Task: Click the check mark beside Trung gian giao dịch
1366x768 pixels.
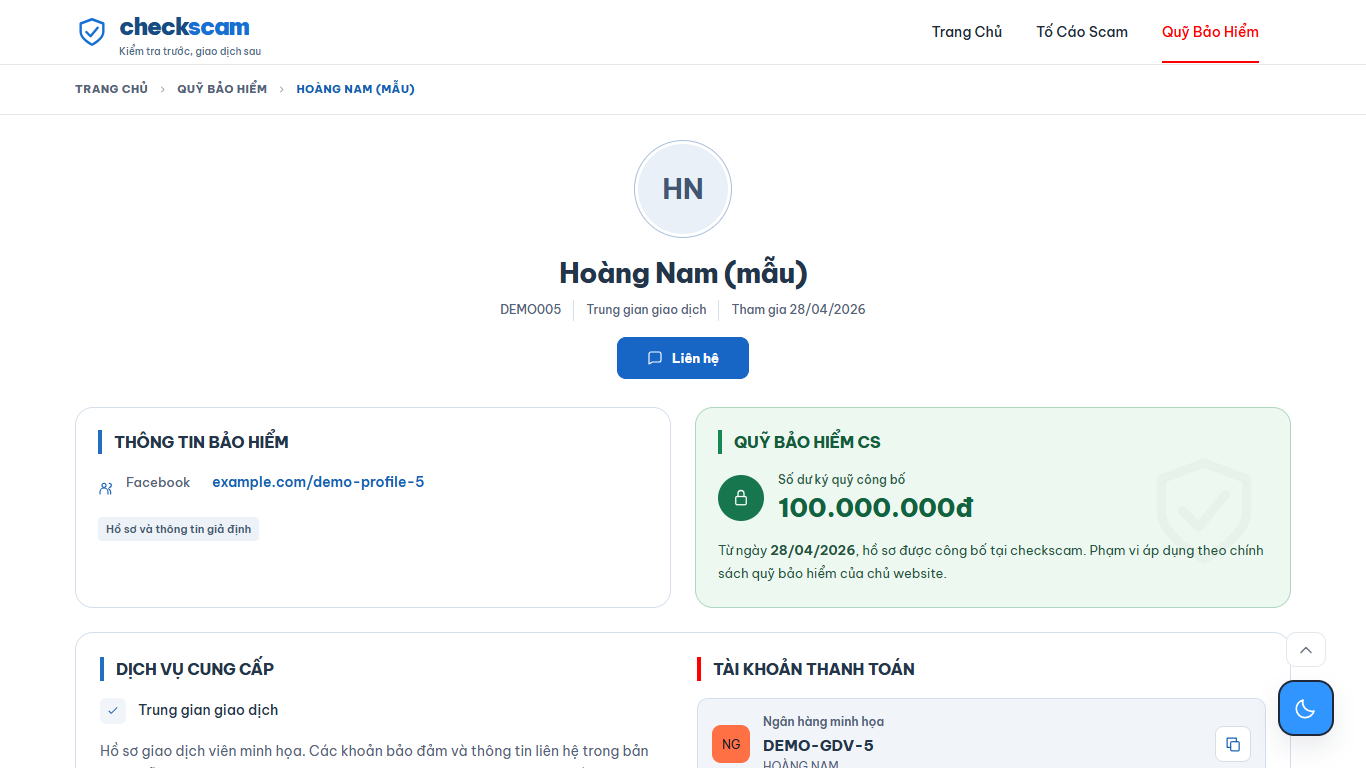Action: click(x=113, y=710)
